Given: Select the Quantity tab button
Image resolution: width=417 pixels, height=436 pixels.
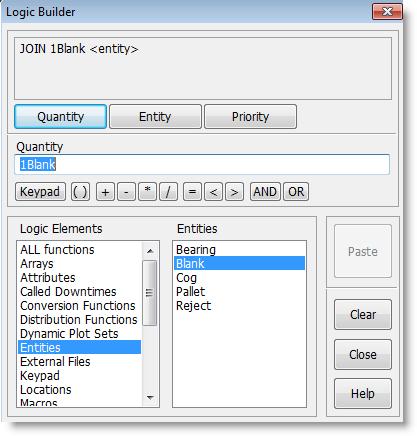Looking at the screenshot, I should pos(61,117).
